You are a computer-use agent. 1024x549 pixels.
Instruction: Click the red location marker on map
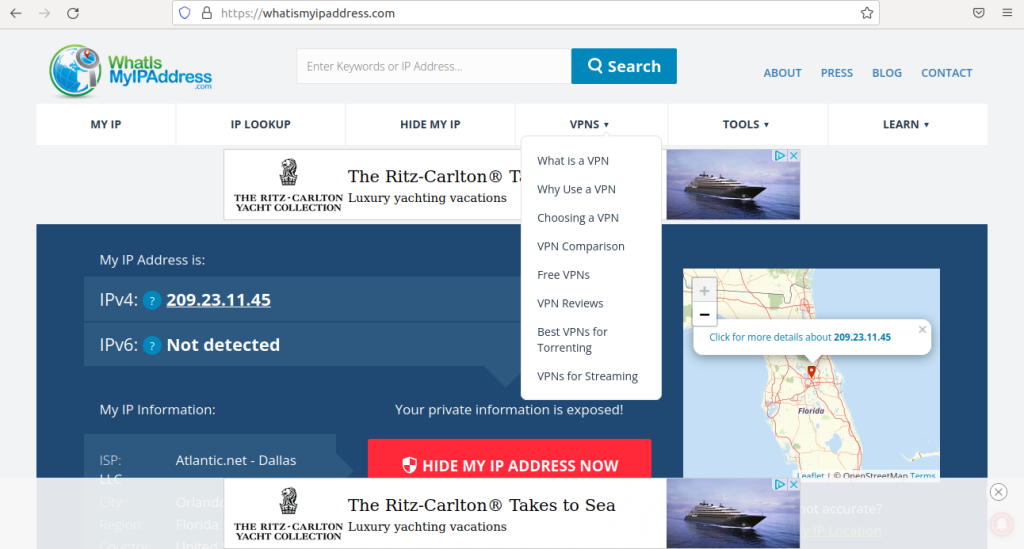pos(811,371)
